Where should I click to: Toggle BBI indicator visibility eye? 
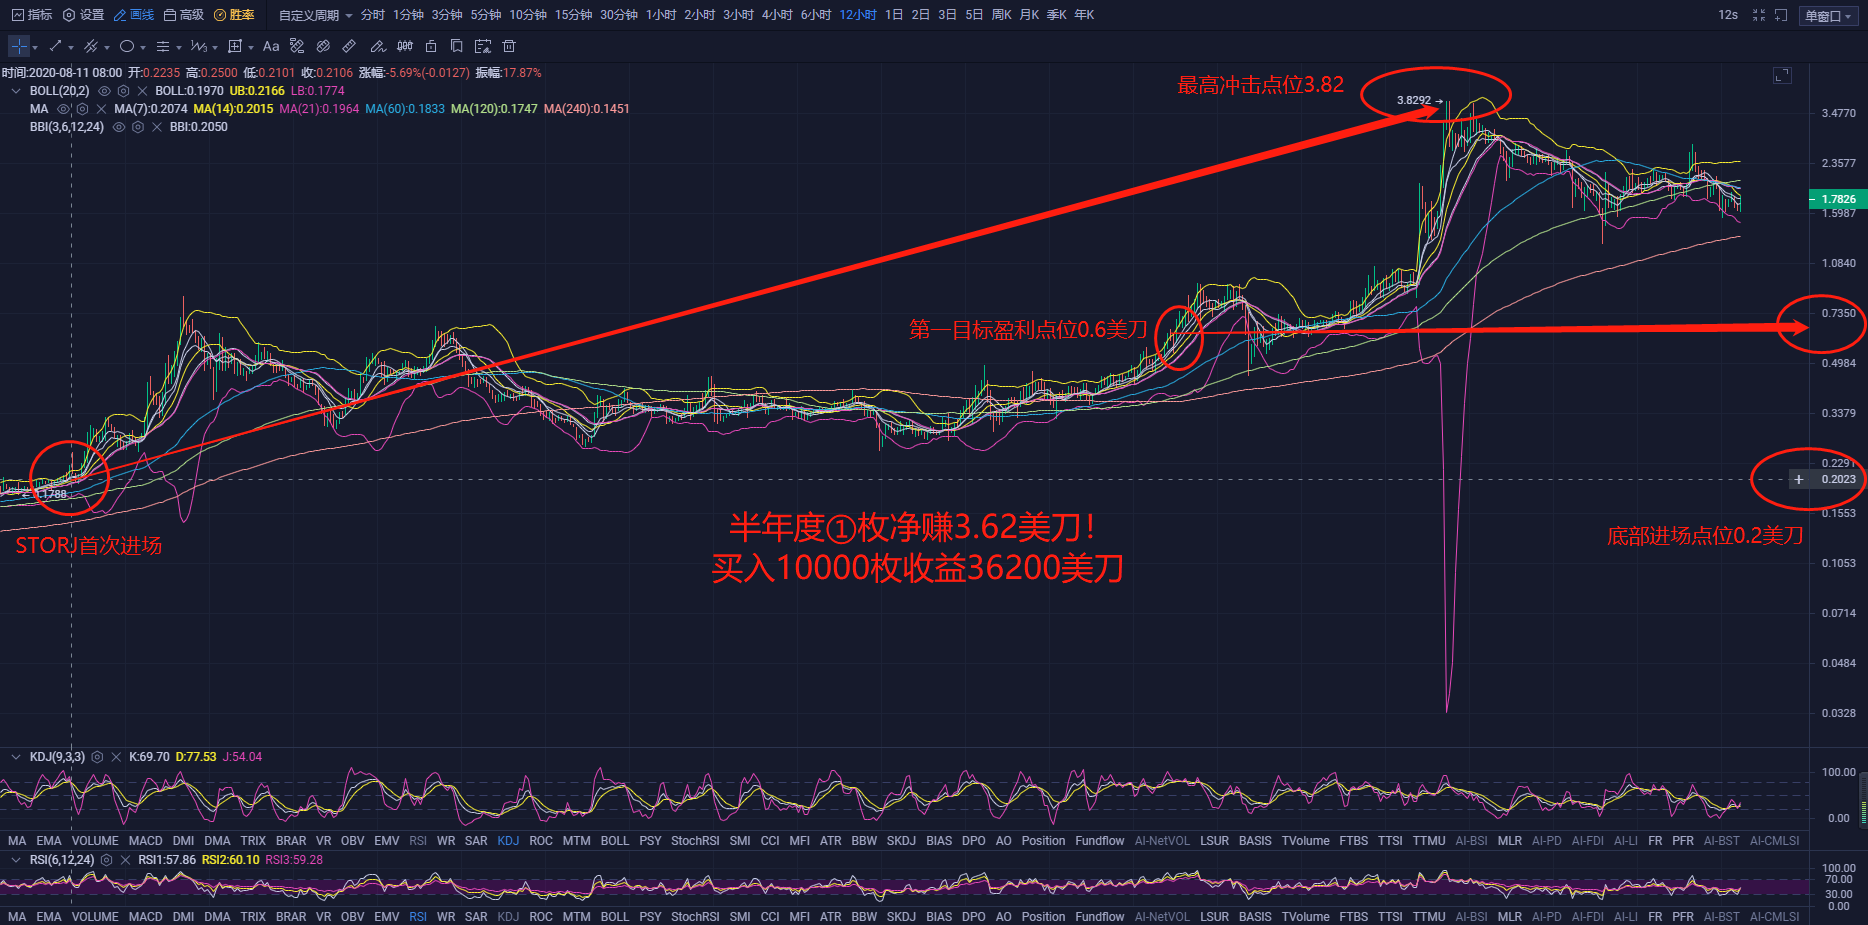[119, 127]
